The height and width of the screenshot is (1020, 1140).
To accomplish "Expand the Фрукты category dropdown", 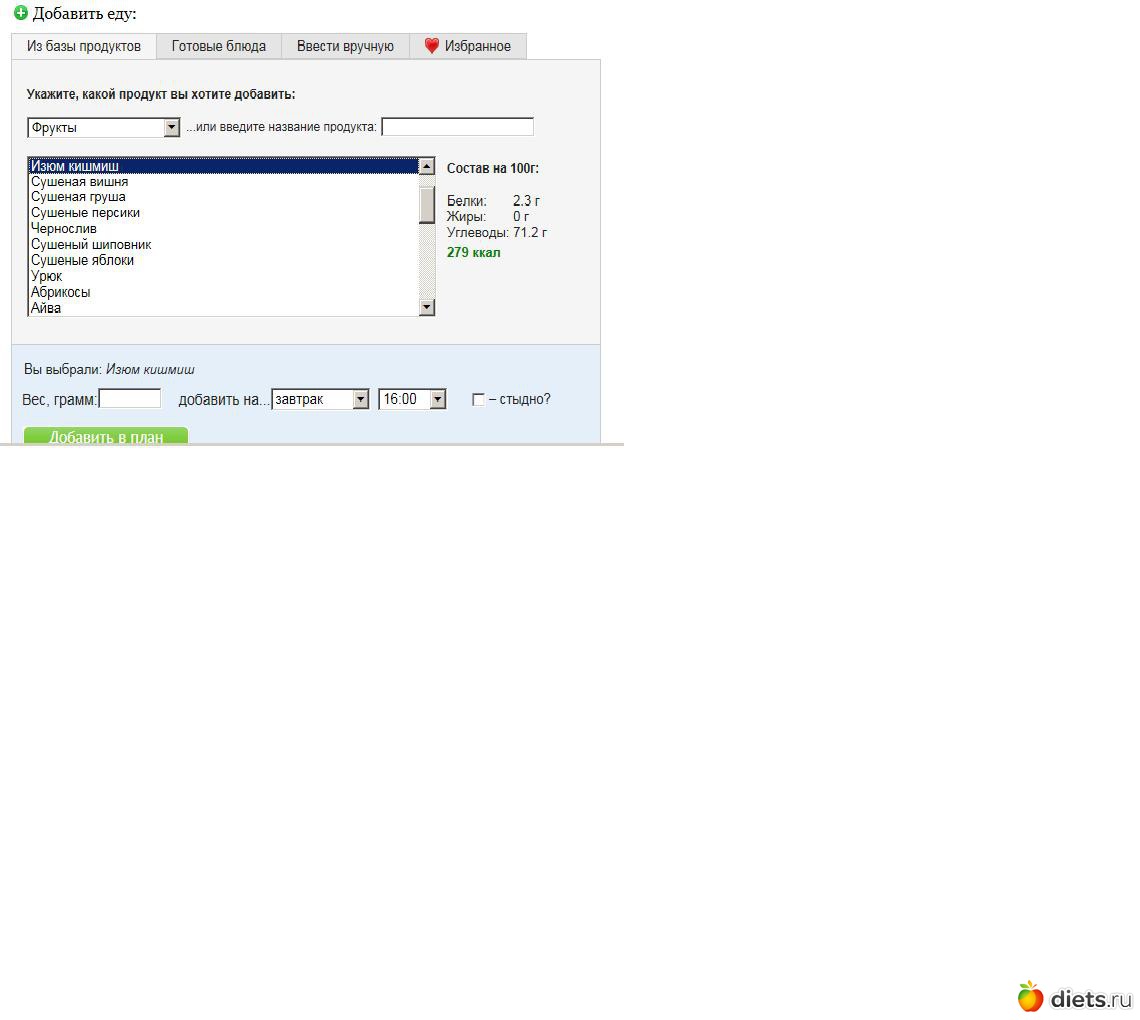I will click(x=171, y=128).
